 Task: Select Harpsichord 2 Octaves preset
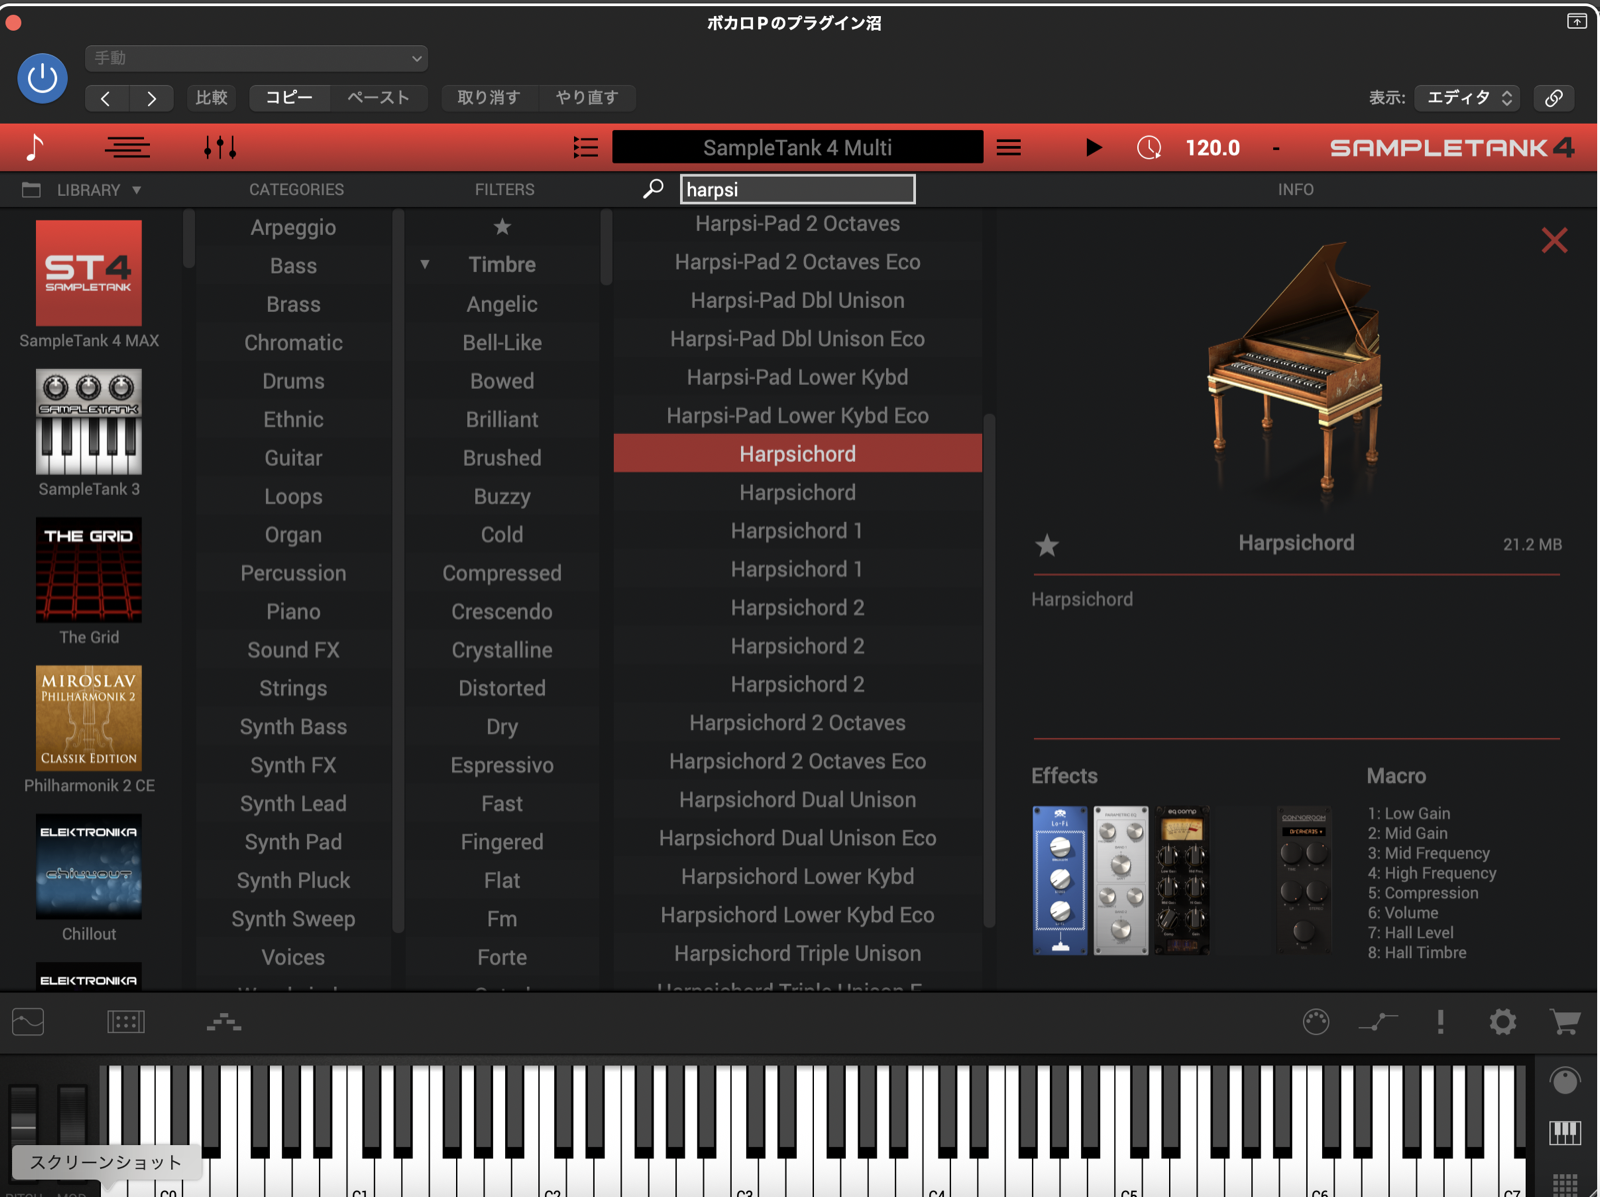(797, 723)
